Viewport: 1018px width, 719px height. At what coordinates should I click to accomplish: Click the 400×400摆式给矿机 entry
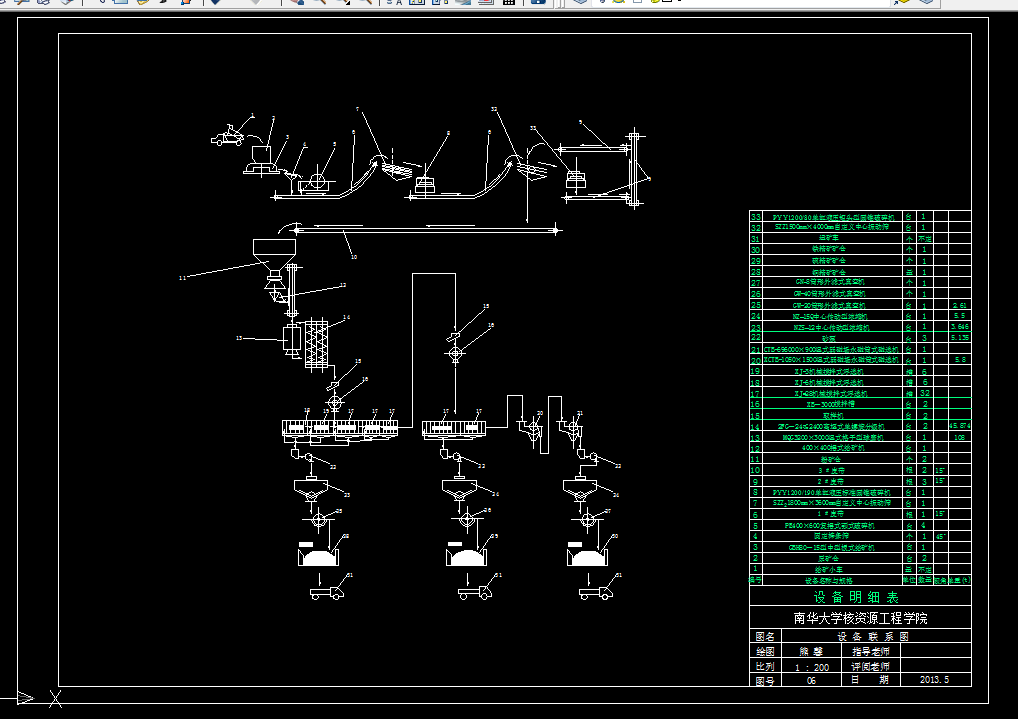coord(833,448)
